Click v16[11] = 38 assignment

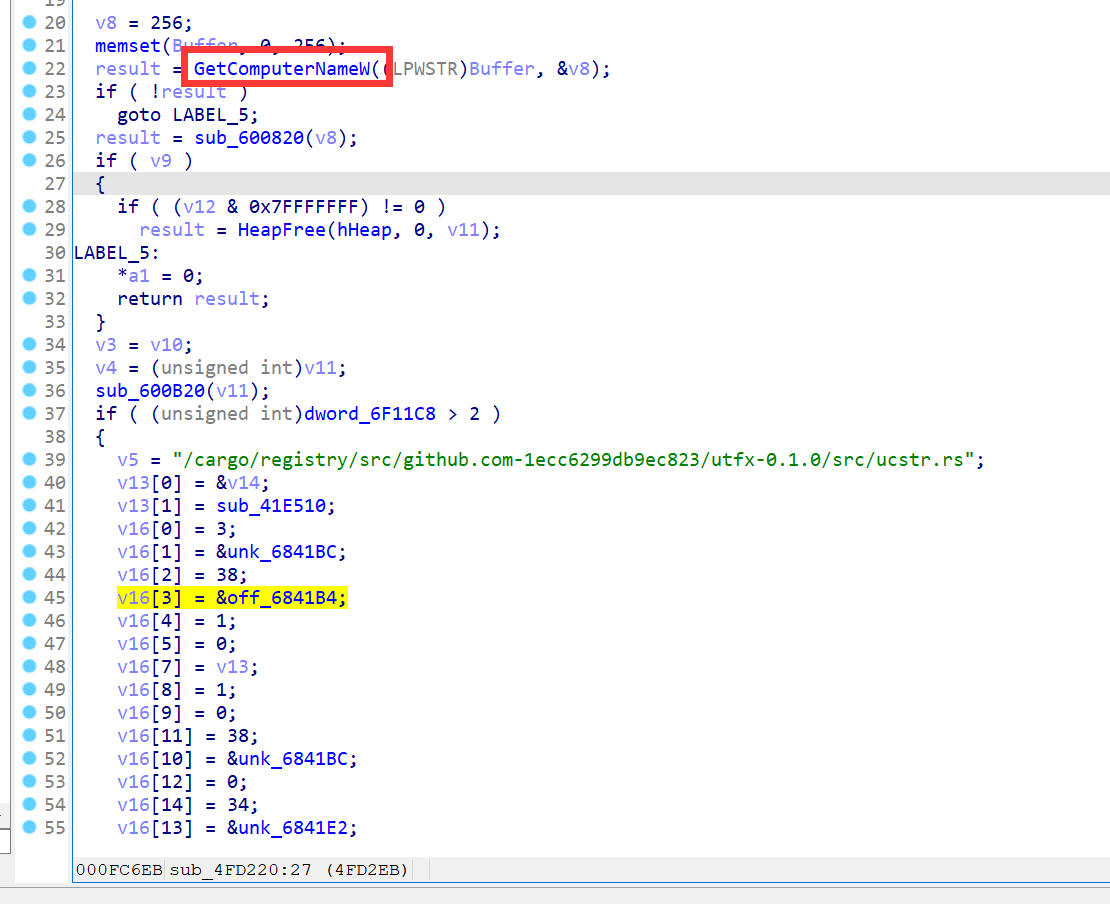[x=188, y=736]
